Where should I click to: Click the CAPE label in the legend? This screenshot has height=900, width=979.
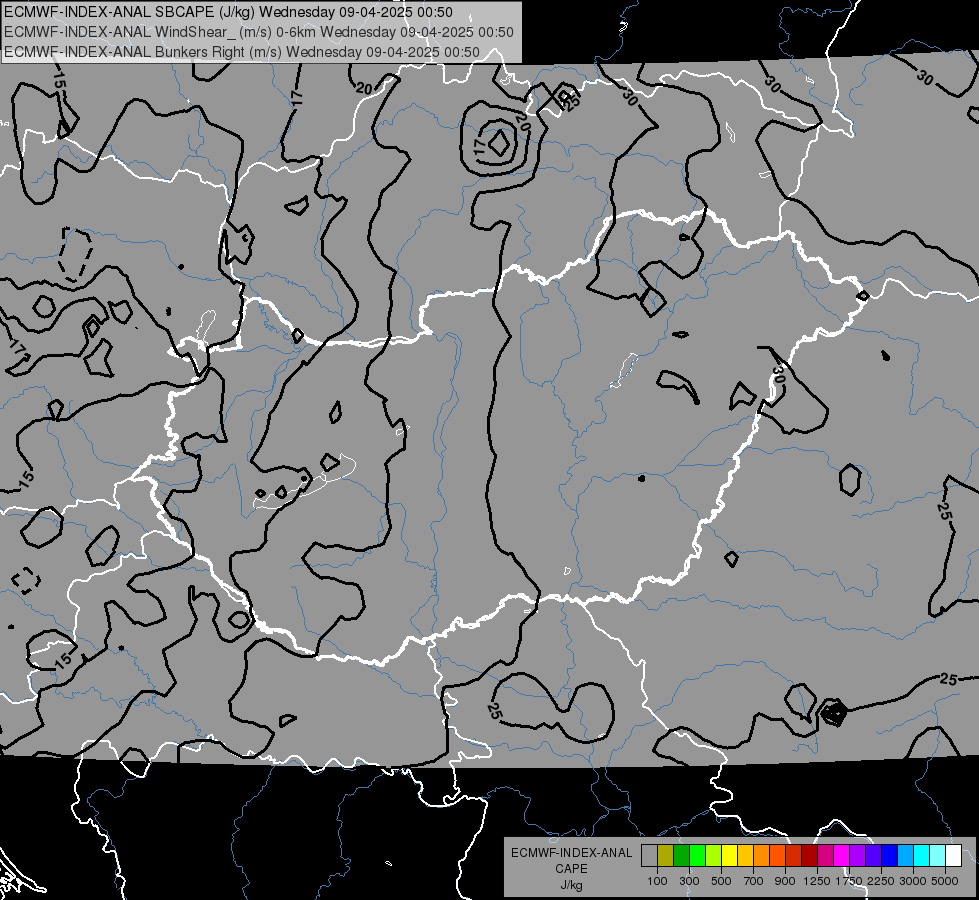click(x=571, y=869)
